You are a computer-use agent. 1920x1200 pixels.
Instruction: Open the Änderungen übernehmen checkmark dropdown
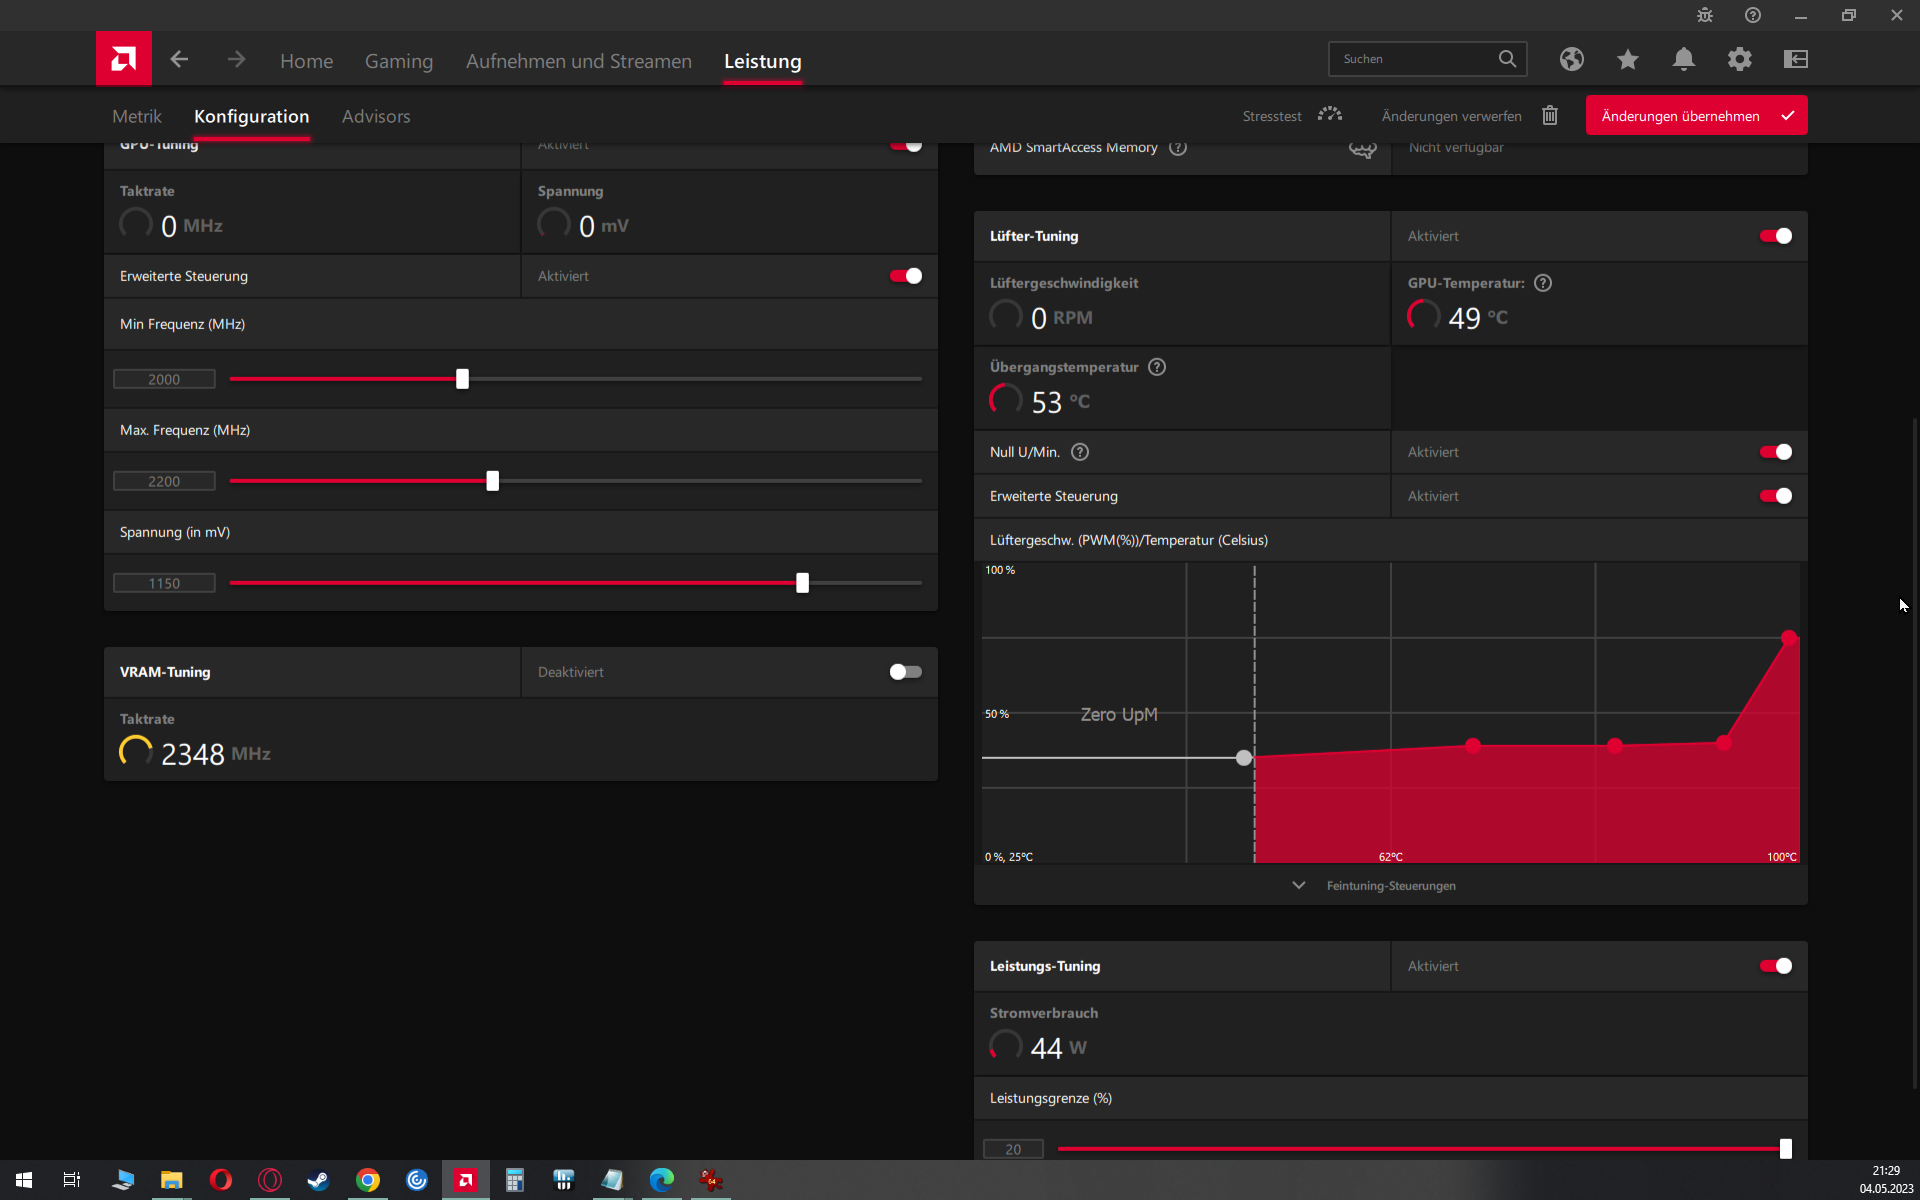pos(1788,116)
